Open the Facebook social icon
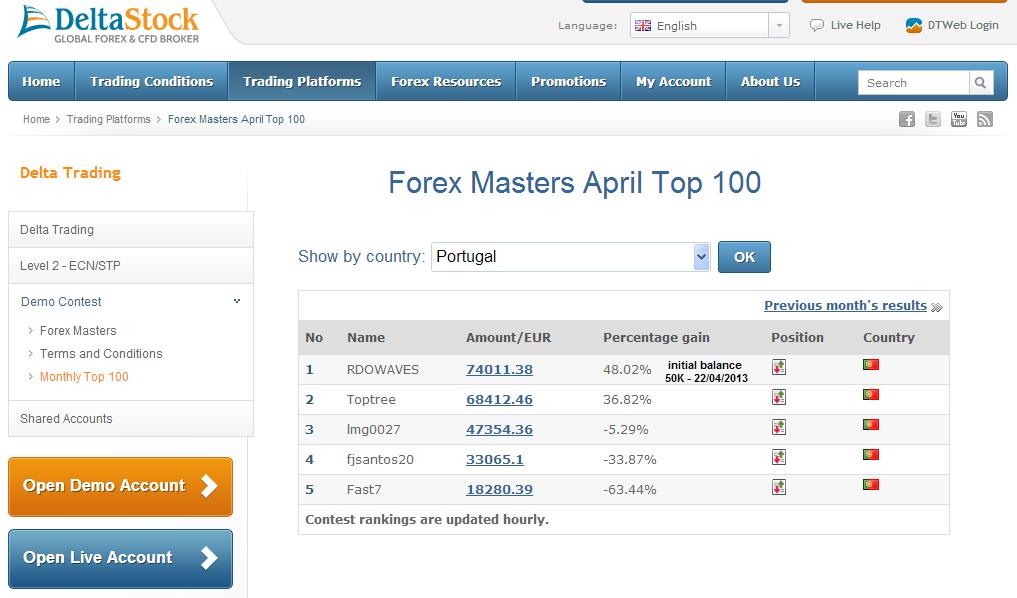Viewport: 1017px width, 598px height. 907,119
